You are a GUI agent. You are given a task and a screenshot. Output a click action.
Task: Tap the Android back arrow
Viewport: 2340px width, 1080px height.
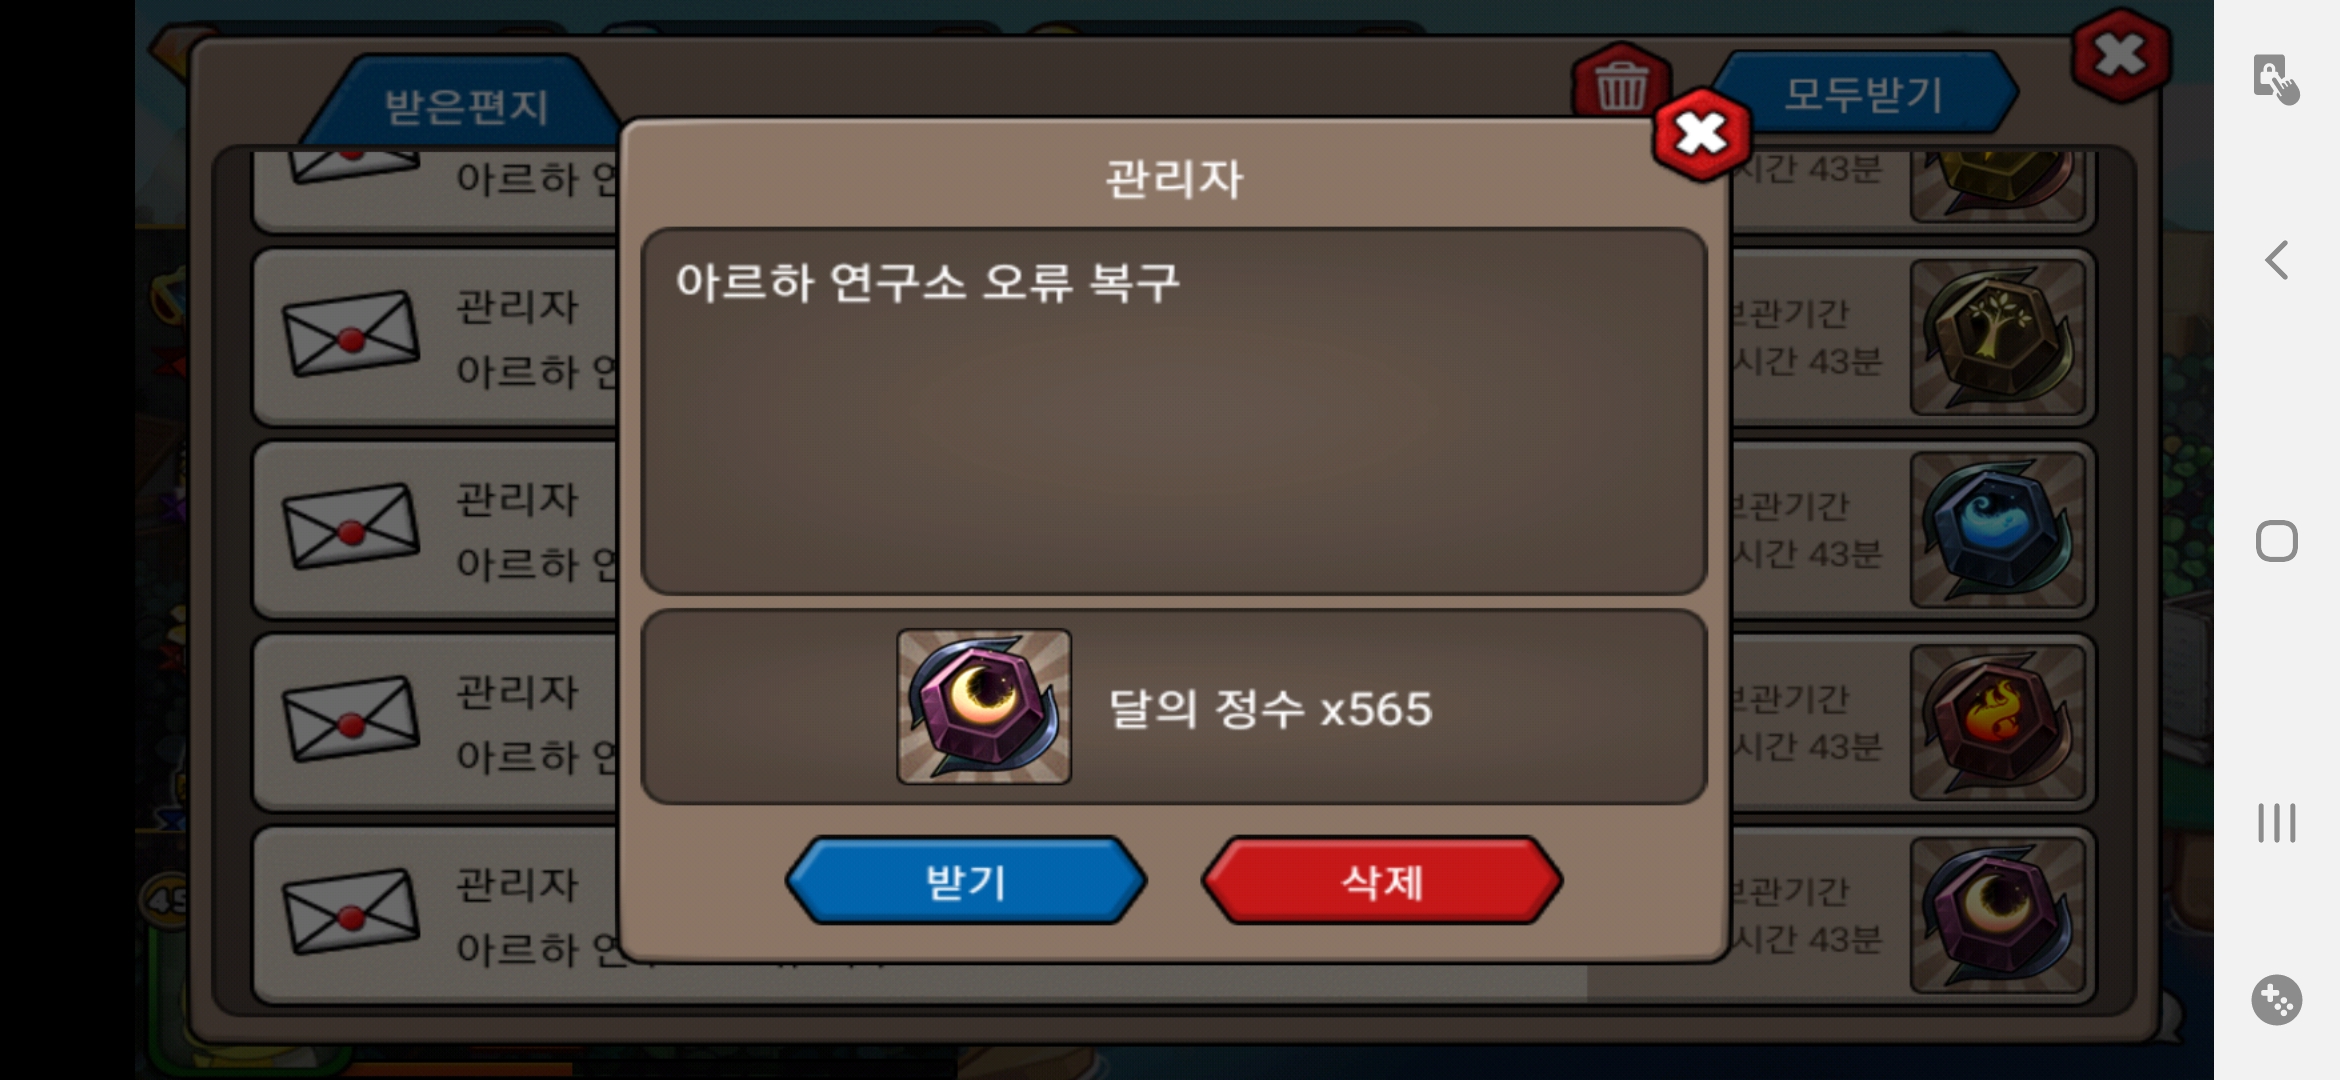point(2277,260)
